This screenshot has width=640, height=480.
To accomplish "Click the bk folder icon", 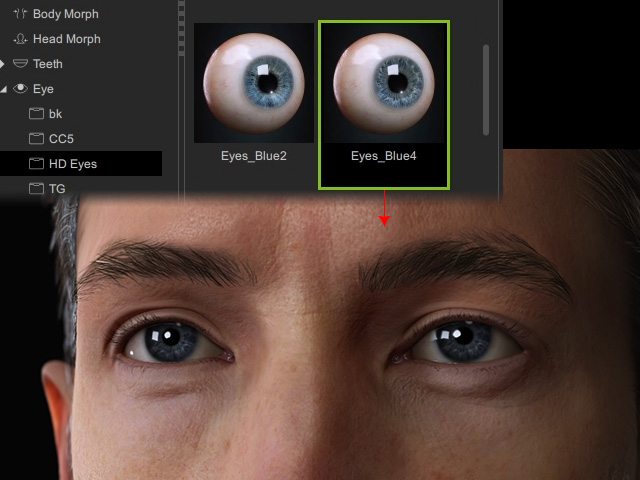I will 37,114.
